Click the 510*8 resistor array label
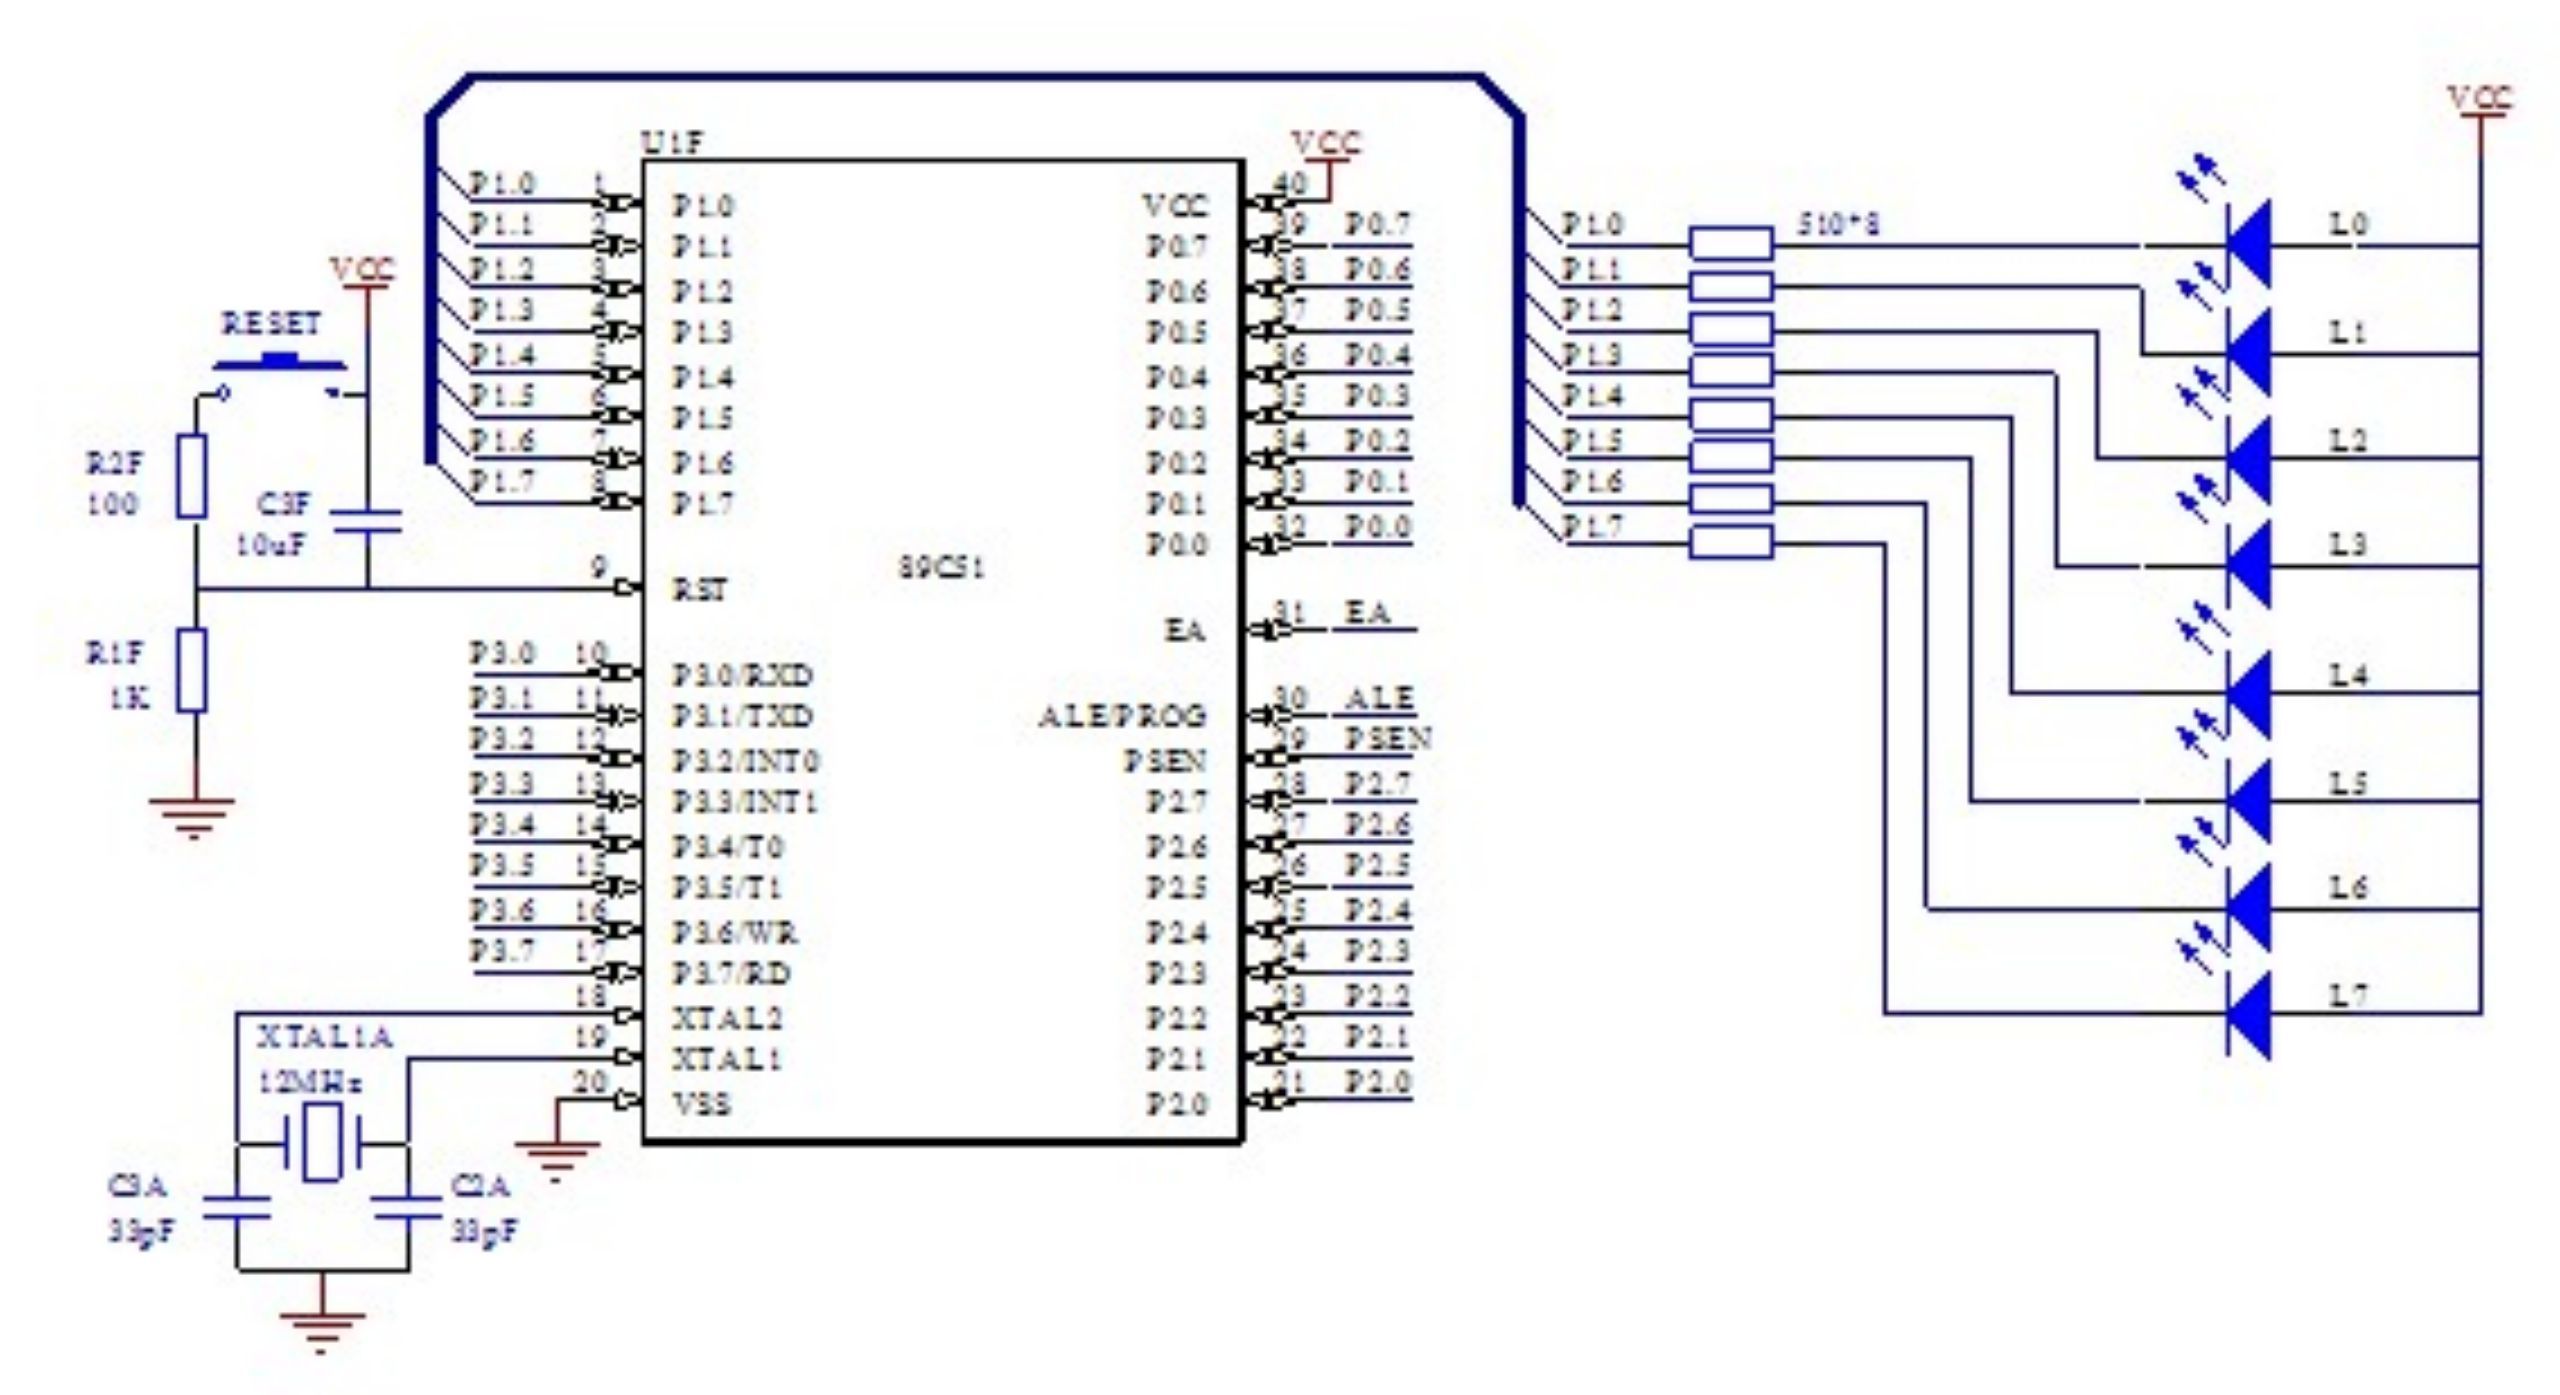The height and width of the screenshot is (1395, 2560). 1838,224
